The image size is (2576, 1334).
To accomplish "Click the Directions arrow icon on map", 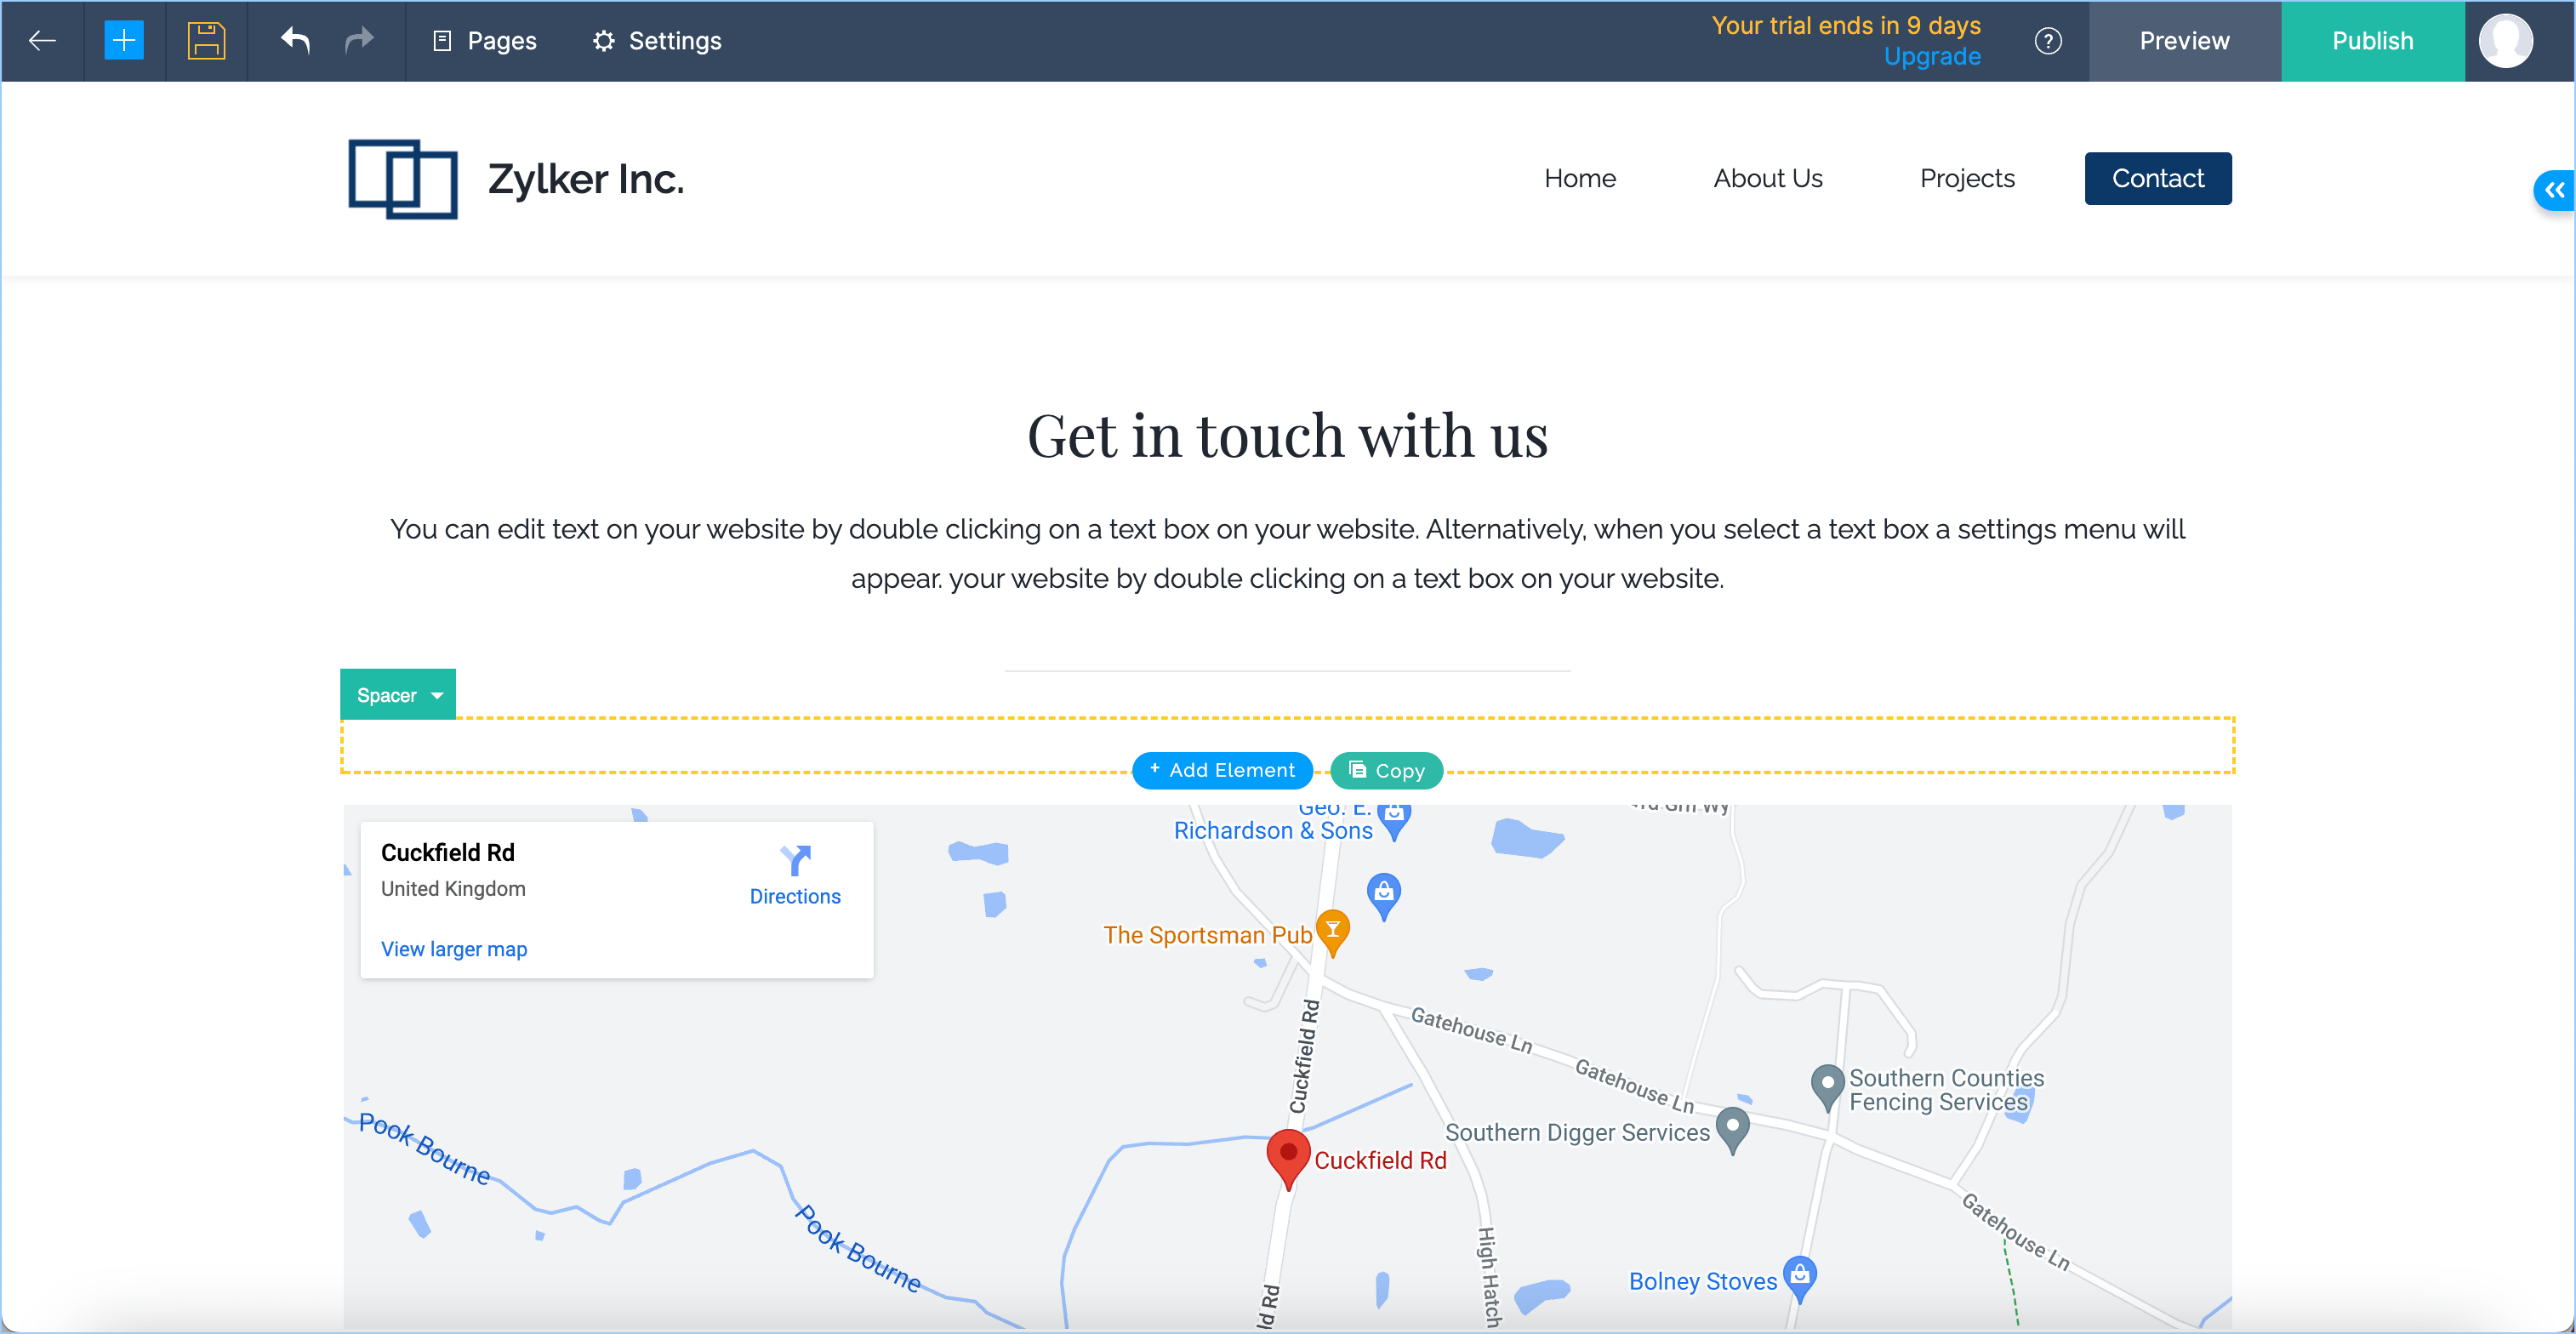I will pos(795,860).
